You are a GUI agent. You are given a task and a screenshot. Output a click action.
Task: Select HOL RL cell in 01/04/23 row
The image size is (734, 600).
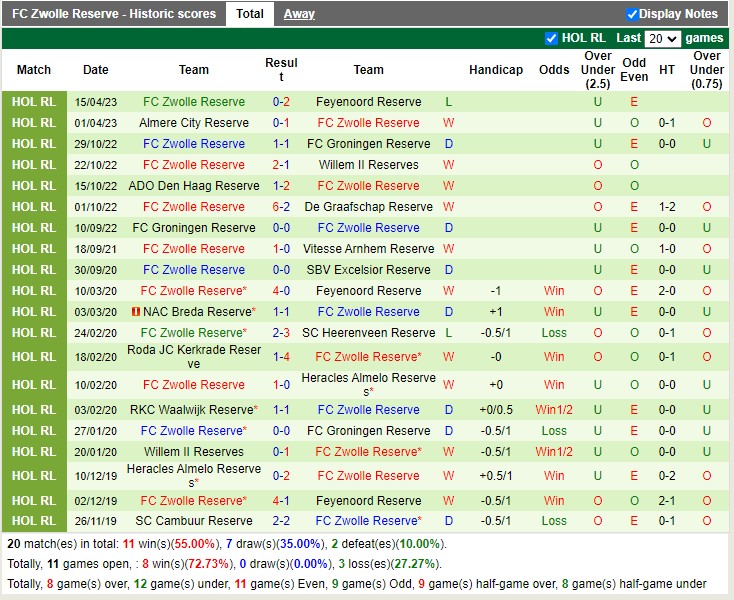[x=34, y=123]
